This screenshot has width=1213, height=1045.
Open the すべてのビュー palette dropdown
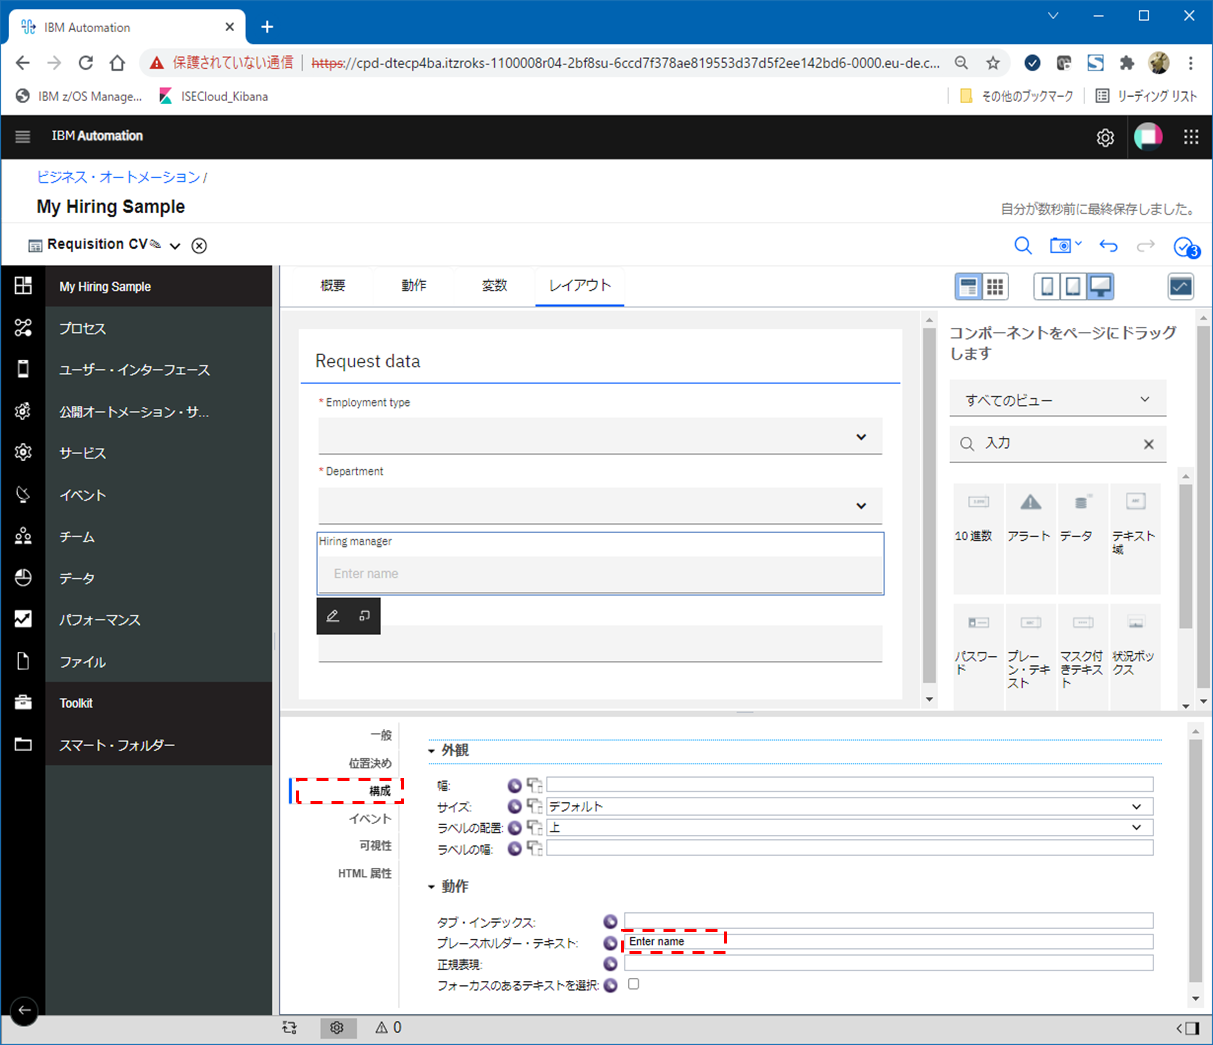coord(1058,400)
